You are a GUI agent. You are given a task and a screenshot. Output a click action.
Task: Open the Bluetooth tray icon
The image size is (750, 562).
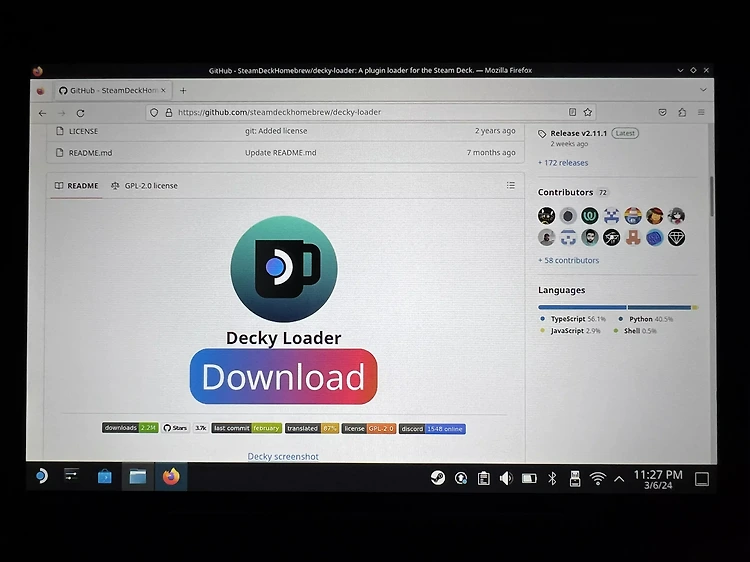[552, 478]
